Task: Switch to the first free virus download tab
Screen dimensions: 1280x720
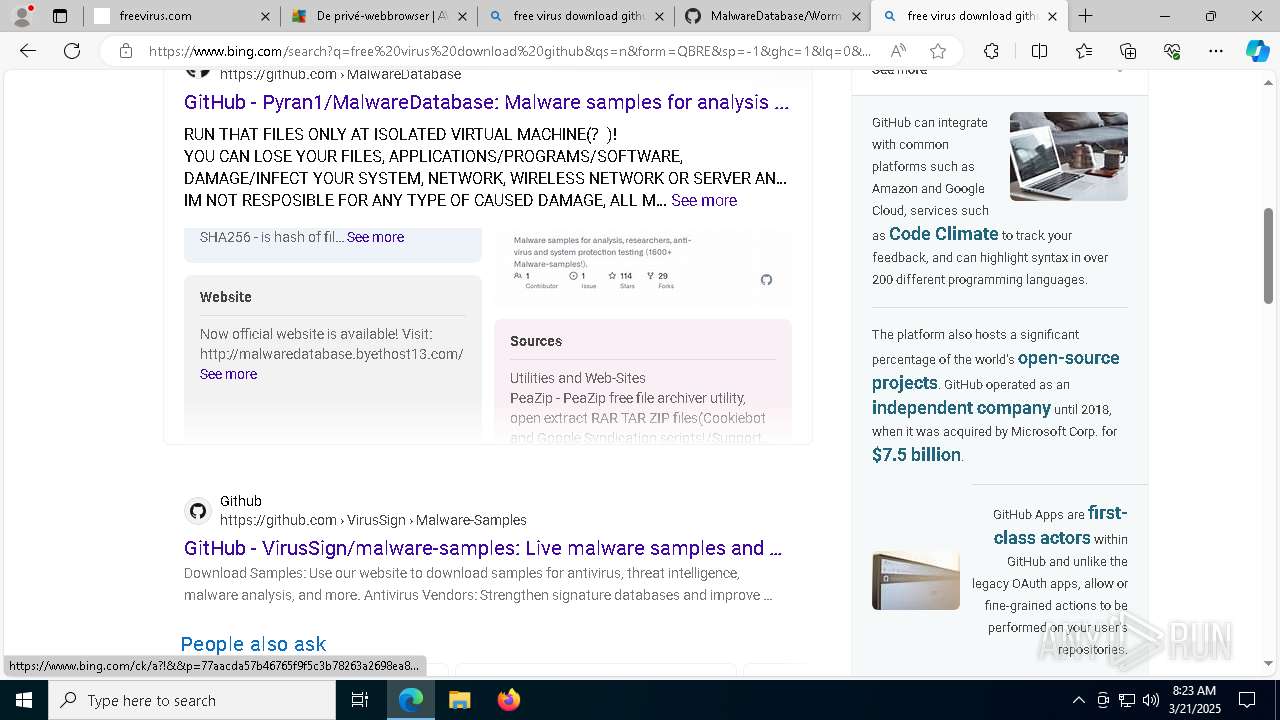Action: tap(575, 16)
